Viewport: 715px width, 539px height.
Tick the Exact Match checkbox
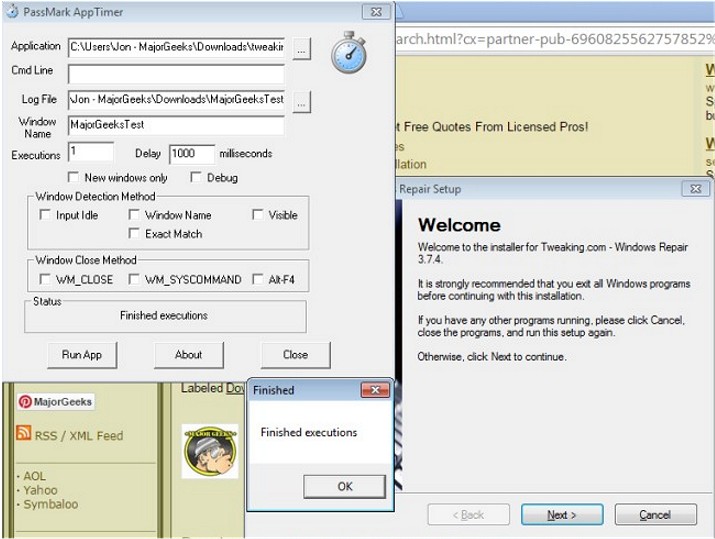tap(134, 233)
